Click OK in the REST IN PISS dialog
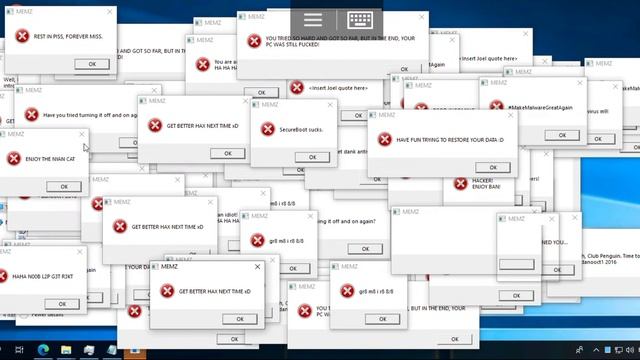640x360 pixels. click(92, 64)
